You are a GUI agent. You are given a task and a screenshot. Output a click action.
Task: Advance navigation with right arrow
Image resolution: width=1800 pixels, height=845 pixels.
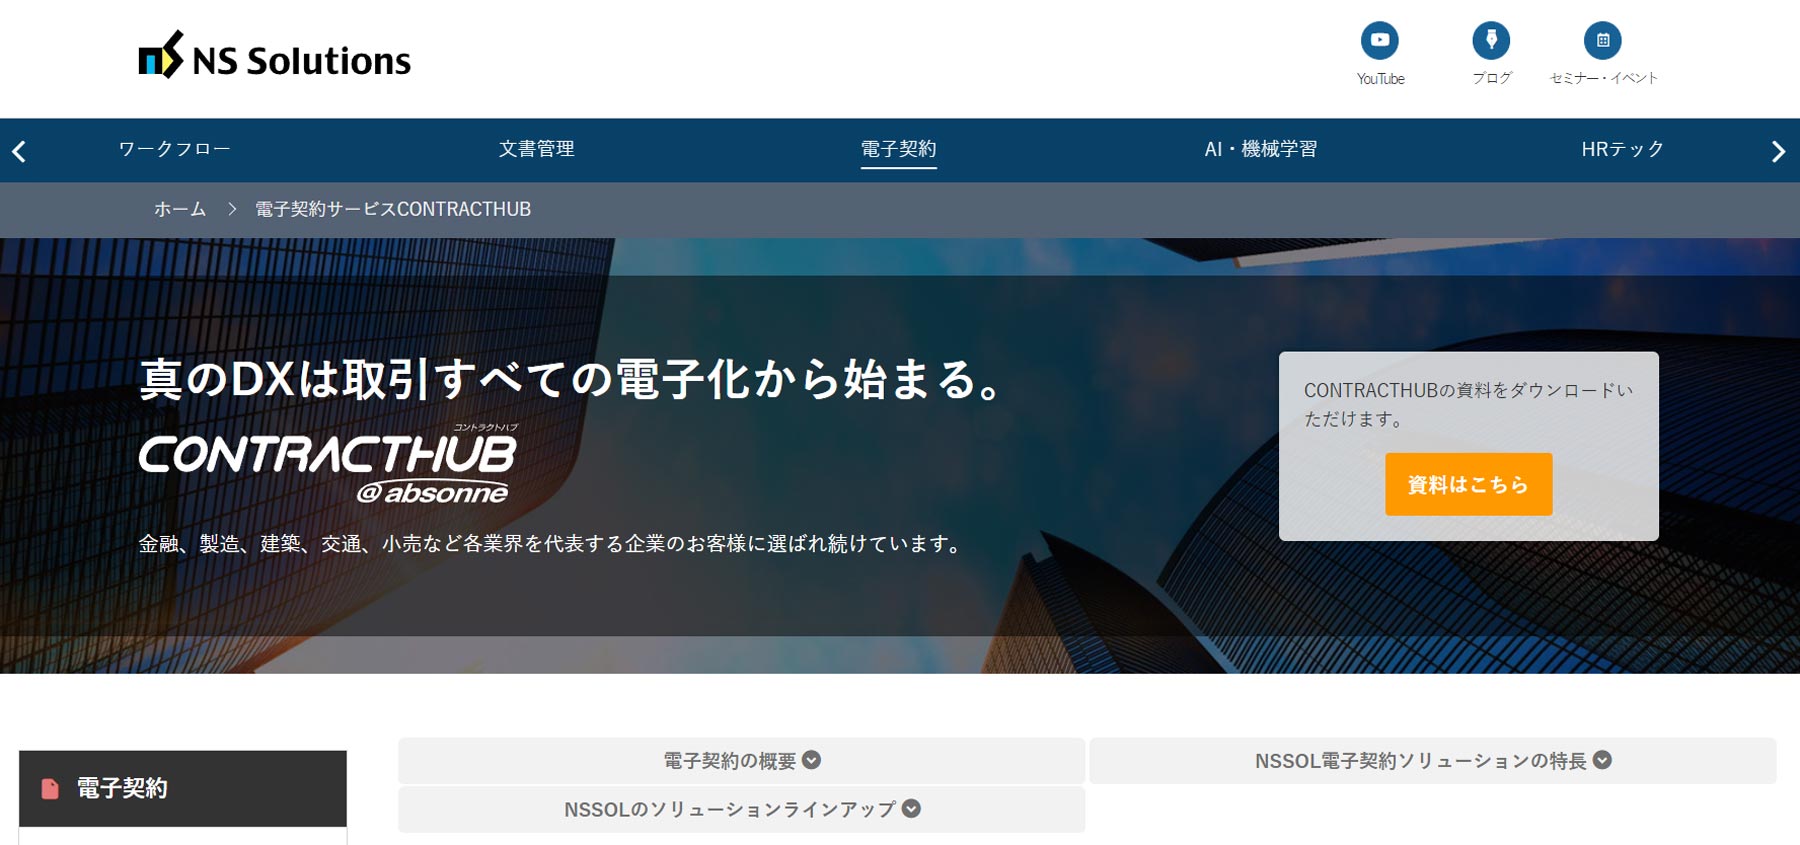(1778, 151)
